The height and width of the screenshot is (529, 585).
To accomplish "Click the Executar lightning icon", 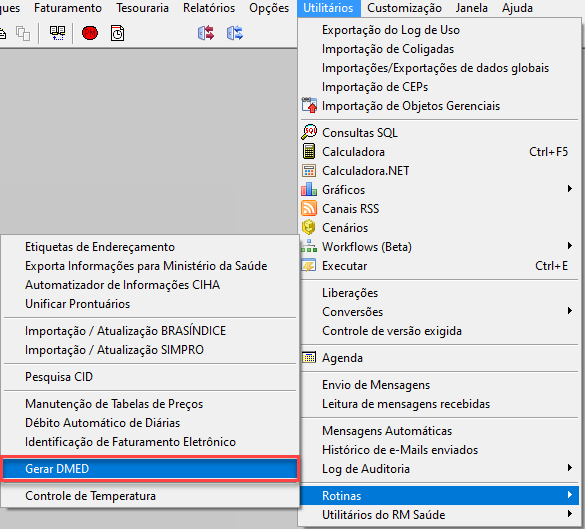I will pyautogui.click(x=309, y=266).
